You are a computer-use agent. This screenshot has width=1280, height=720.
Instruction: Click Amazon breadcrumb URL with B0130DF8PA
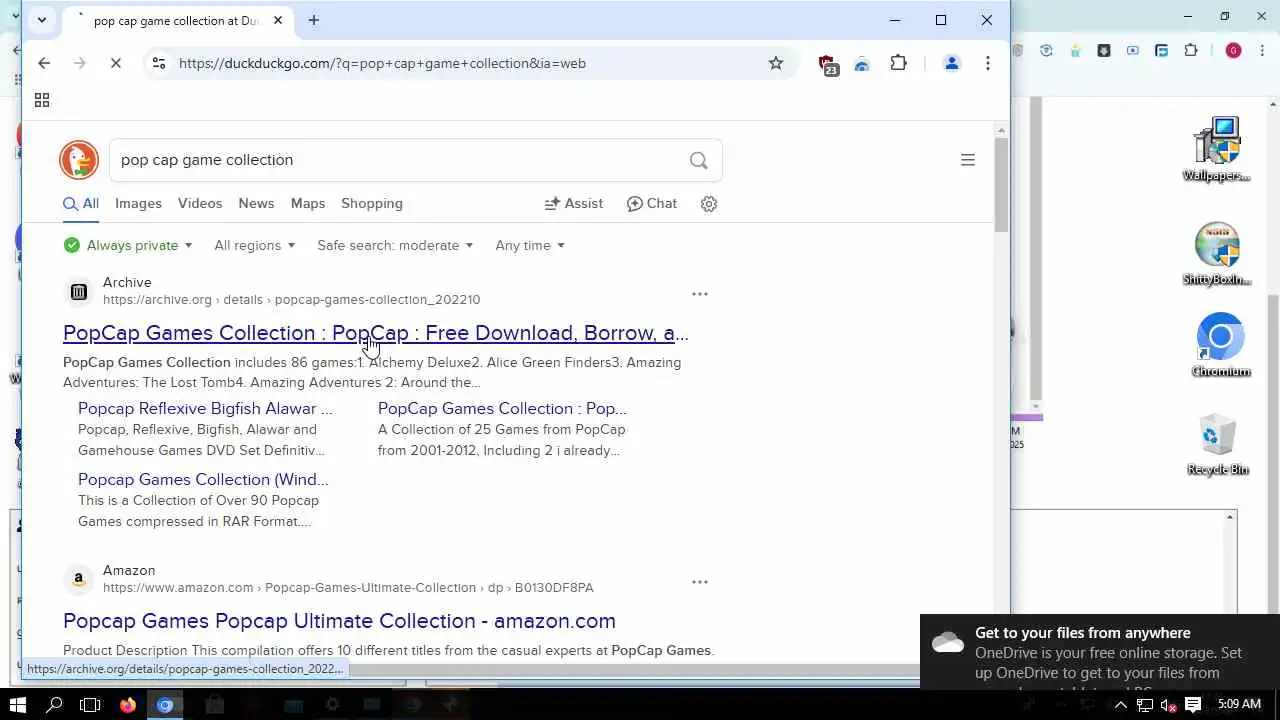[x=348, y=588]
